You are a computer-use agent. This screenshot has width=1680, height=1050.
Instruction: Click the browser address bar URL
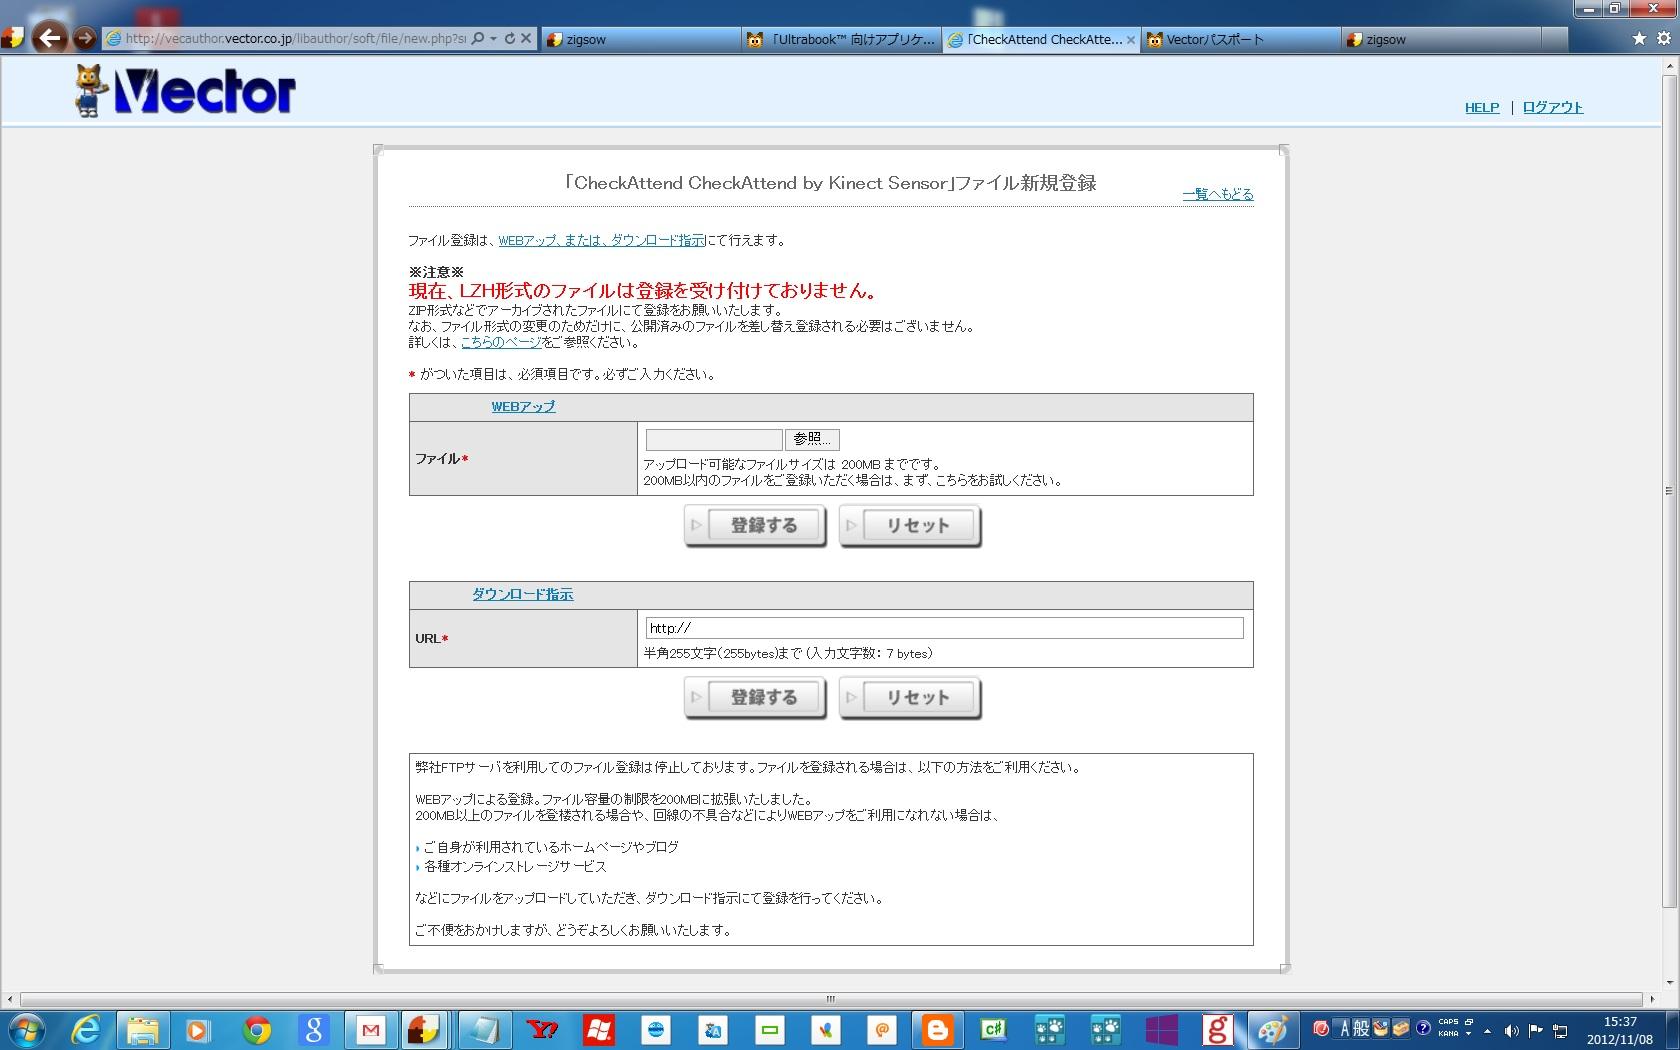(295, 39)
